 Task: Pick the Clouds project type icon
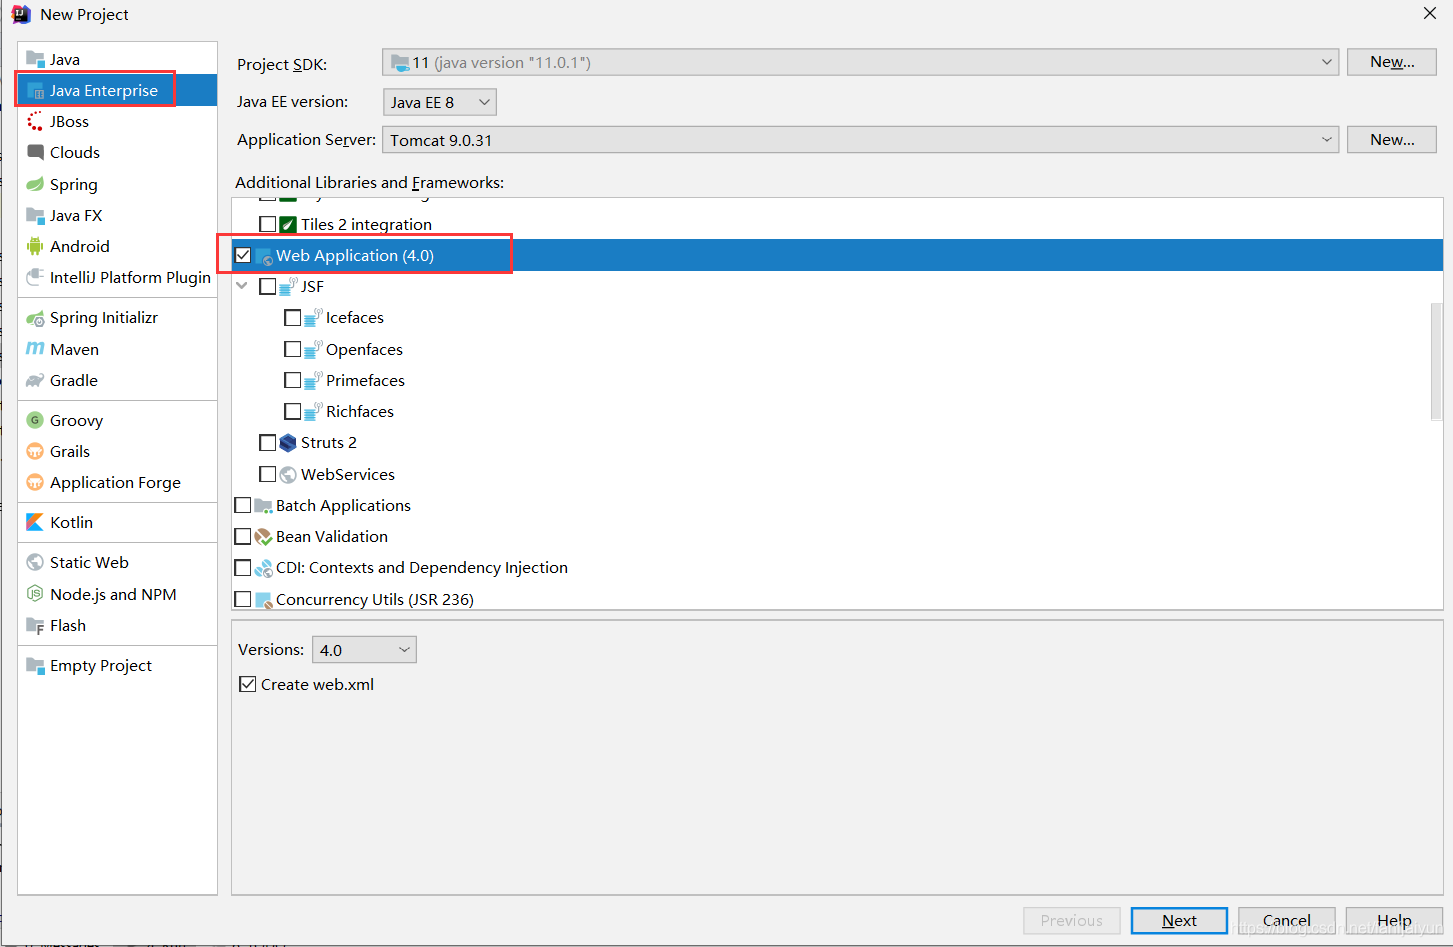pos(35,152)
